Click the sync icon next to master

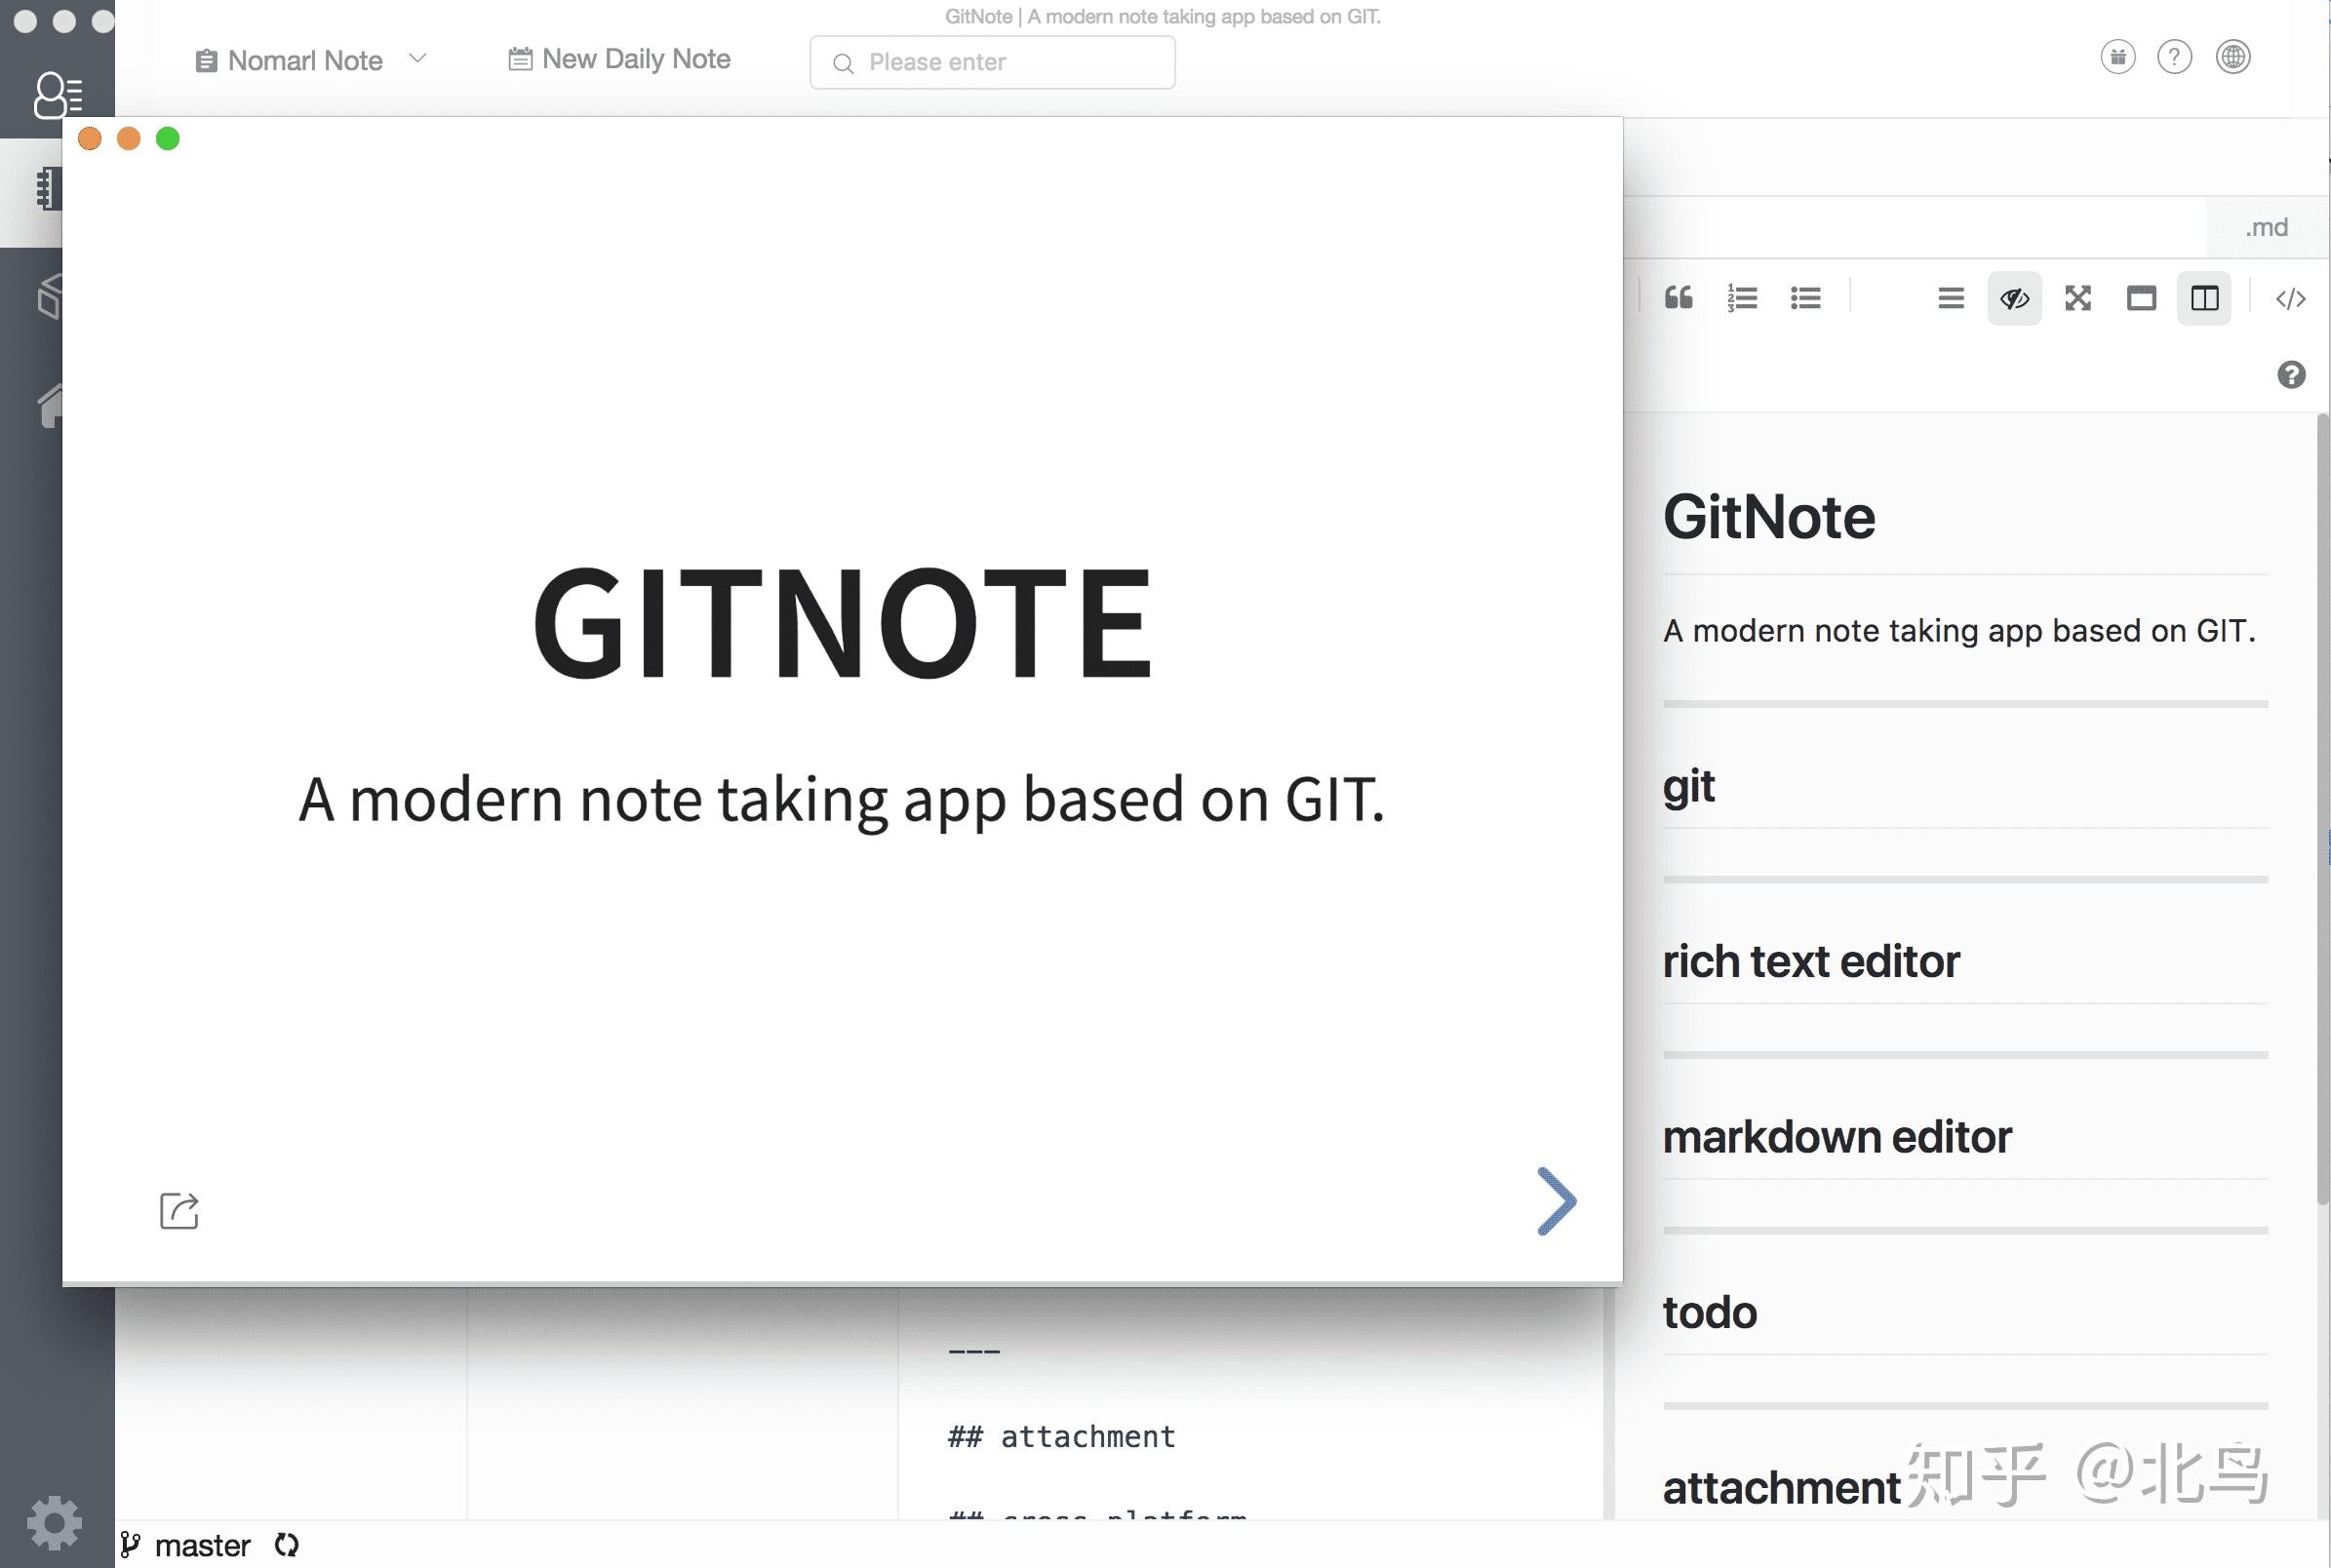coord(288,1545)
